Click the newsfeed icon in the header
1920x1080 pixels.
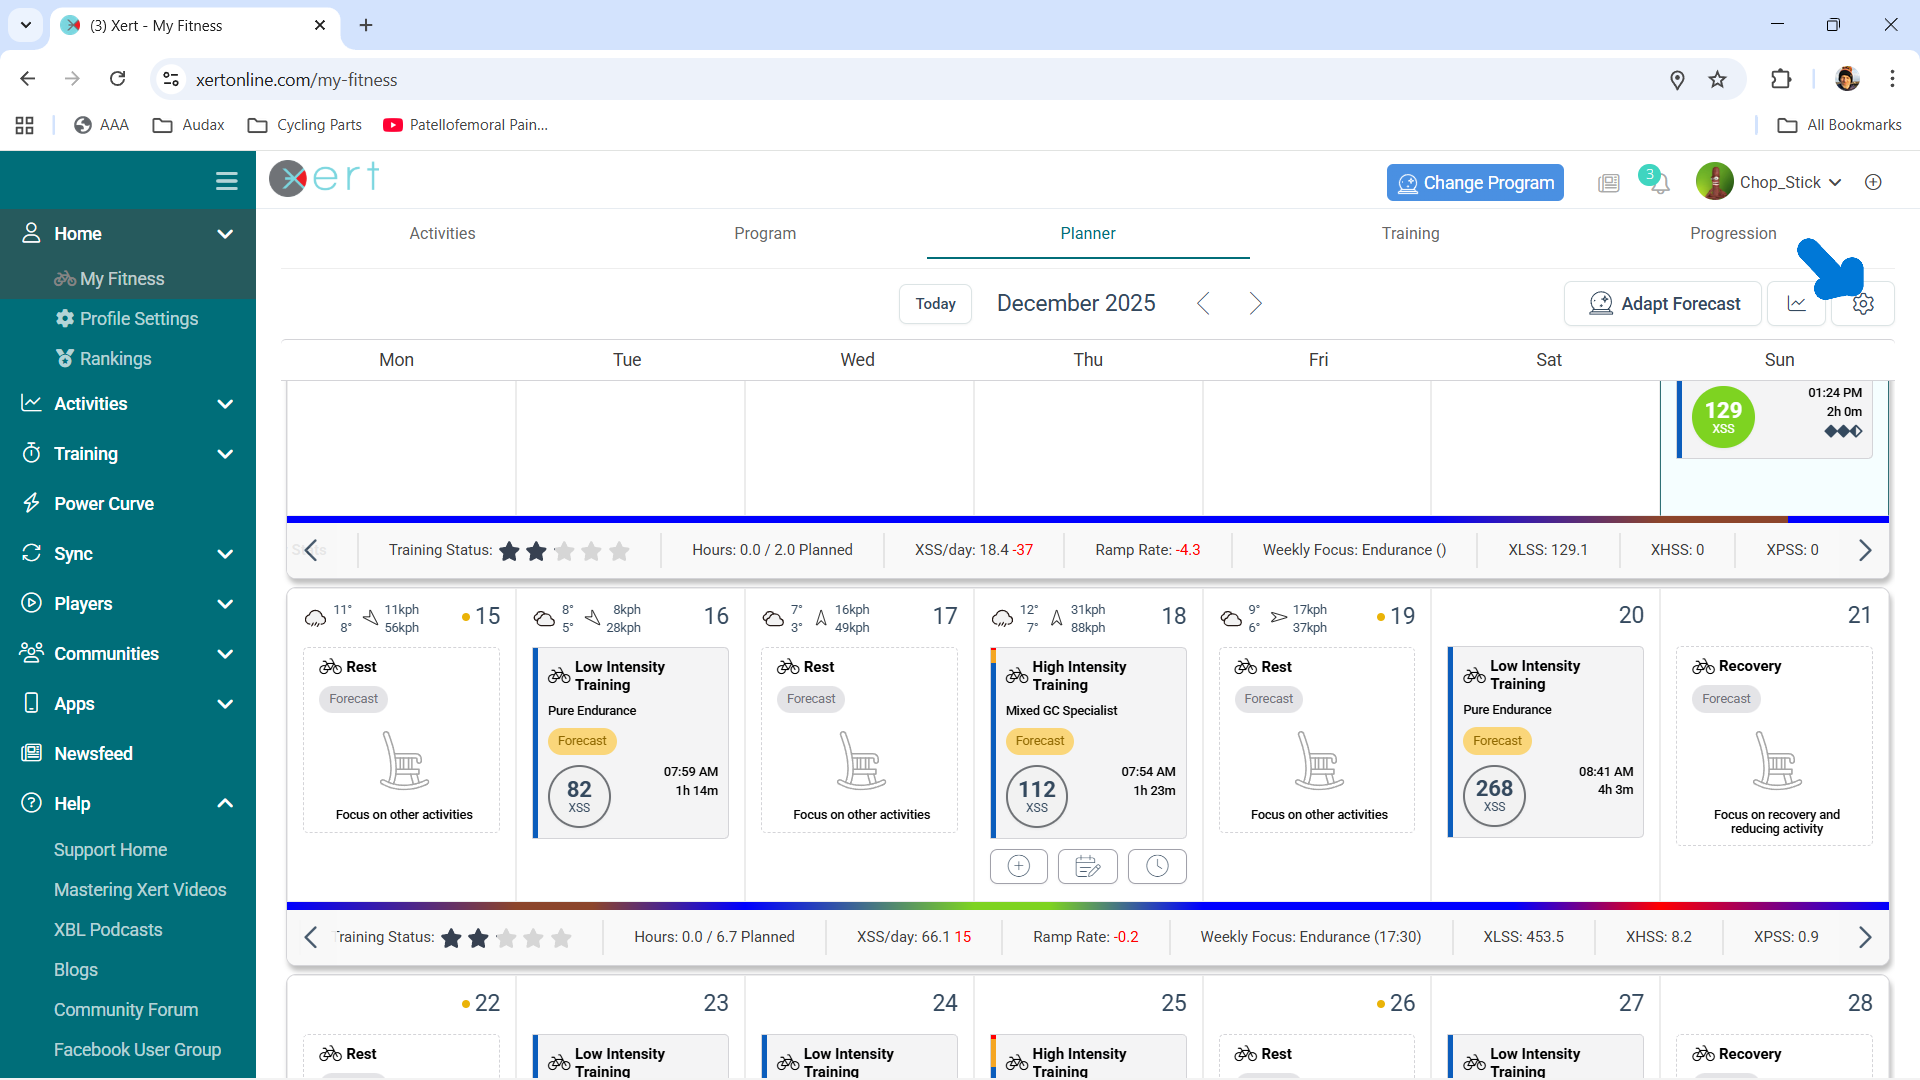(x=1608, y=183)
